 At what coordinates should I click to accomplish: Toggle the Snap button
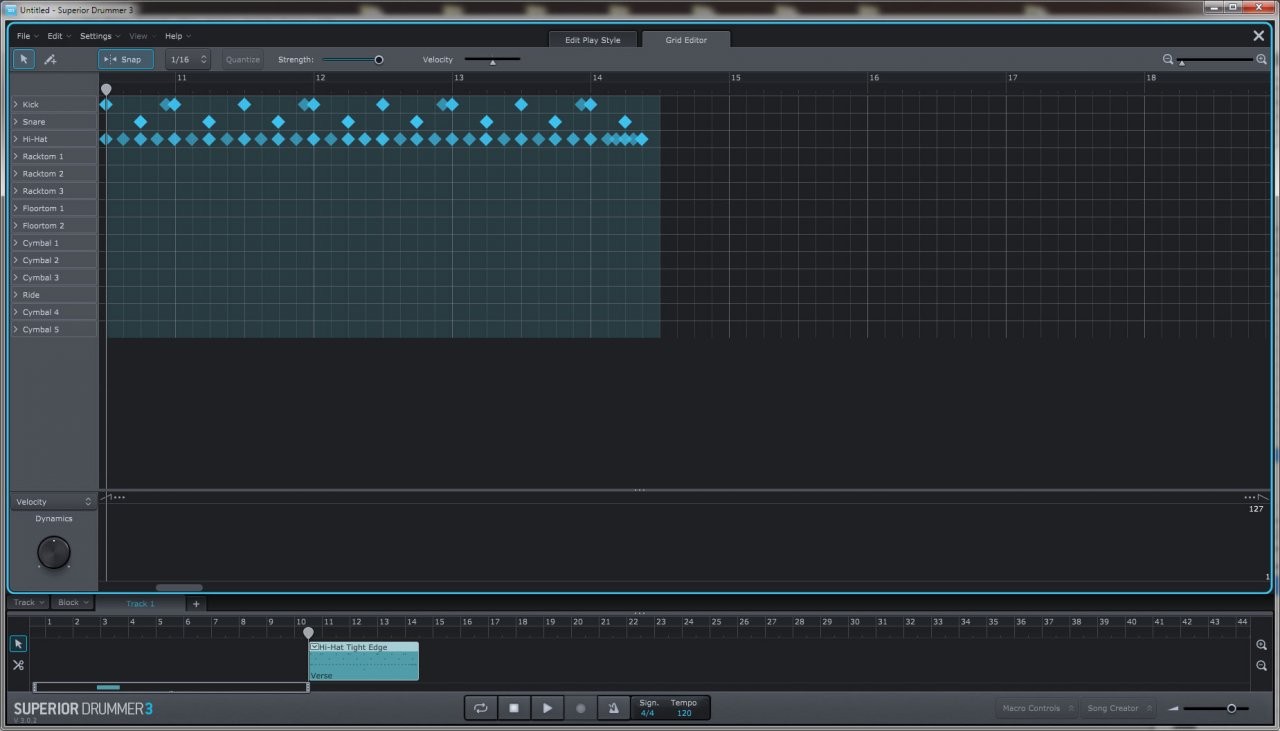point(126,59)
